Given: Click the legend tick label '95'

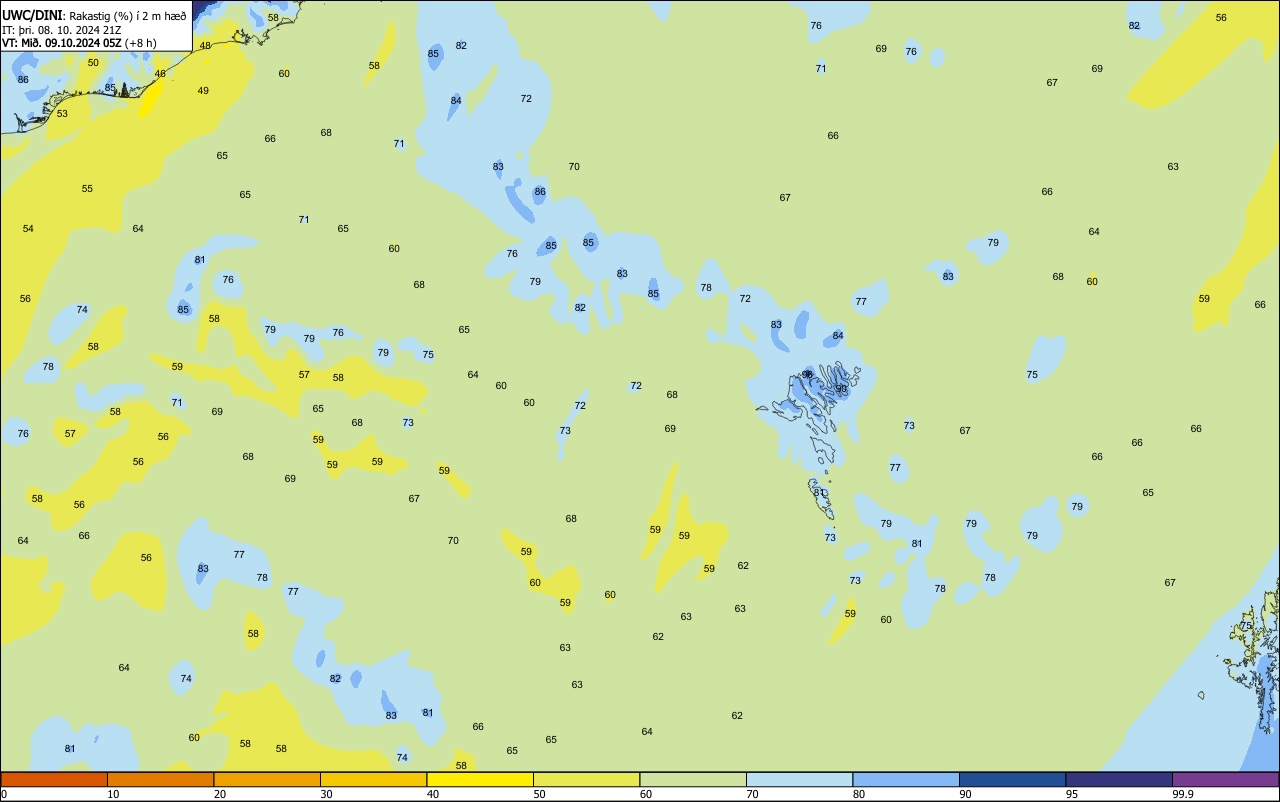Looking at the screenshot, I should [x=1071, y=794].
